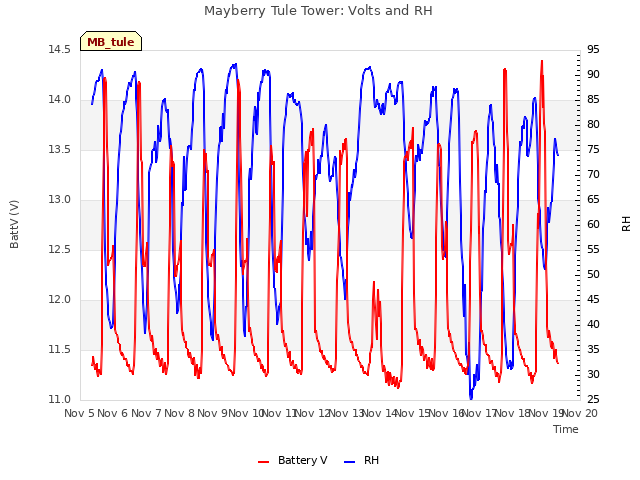Screen dimensions: 640x480
Task: Click the blue RH legend swatch
Action: [x=350, y=461]
